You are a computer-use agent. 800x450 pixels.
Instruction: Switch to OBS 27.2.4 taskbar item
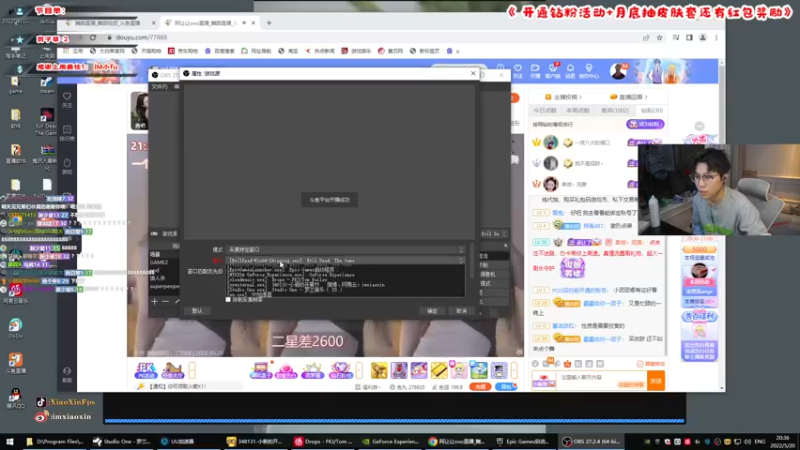click(x=591, y=441)
